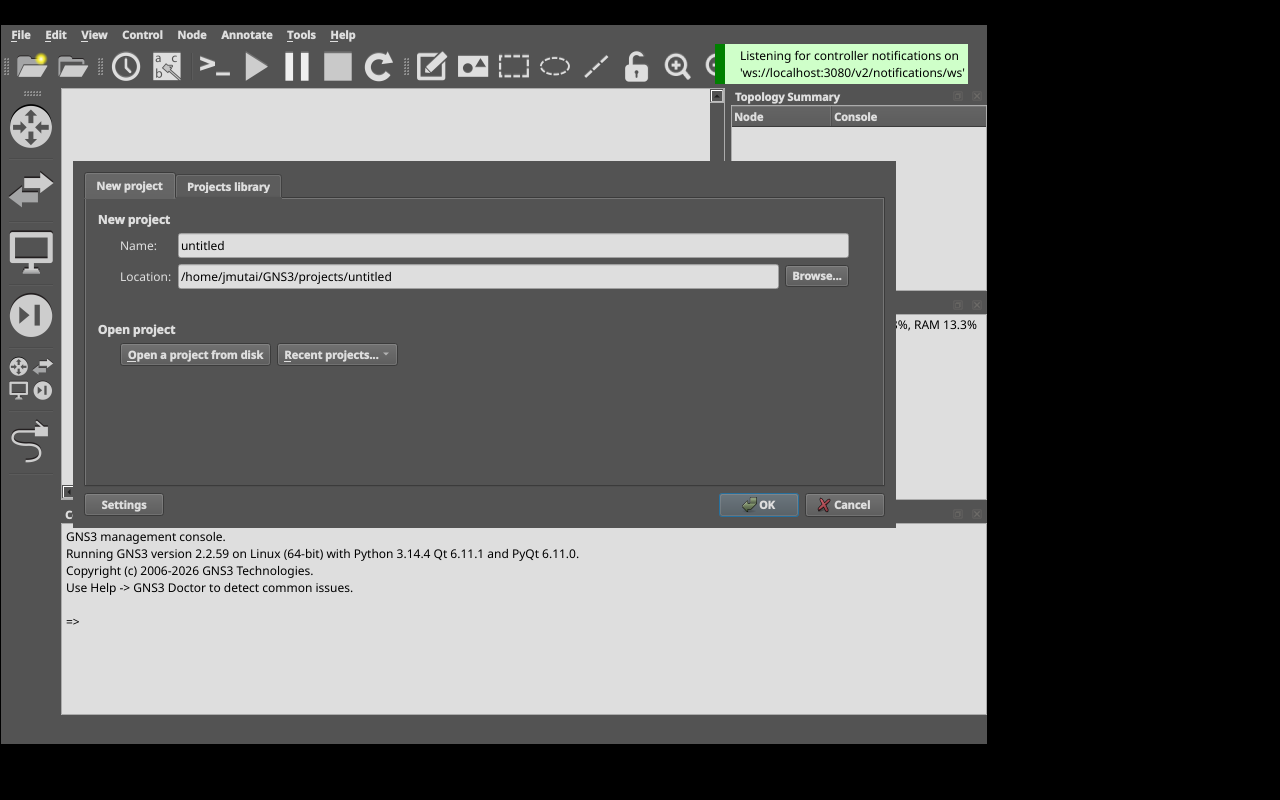
Task: Click the Node column header in Topology Summary
Action: pos(781,117)
